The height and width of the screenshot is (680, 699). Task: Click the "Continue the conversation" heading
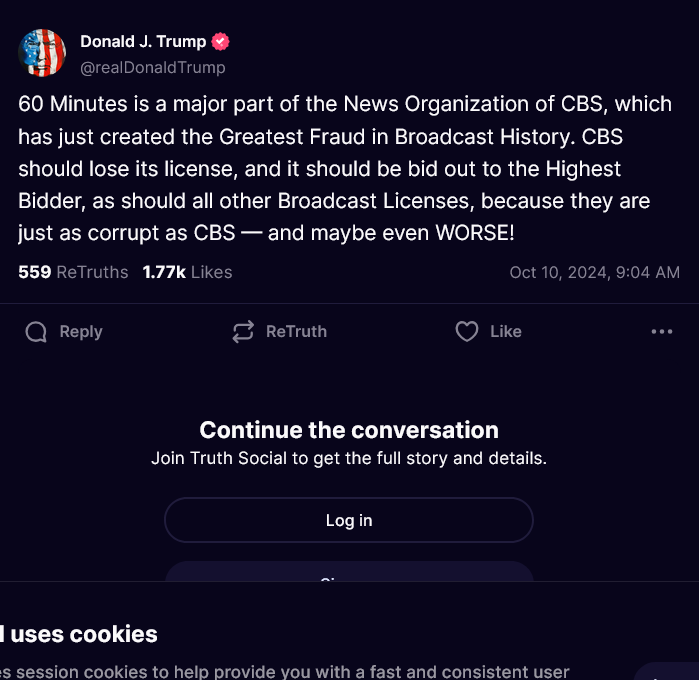coord(349,430)
